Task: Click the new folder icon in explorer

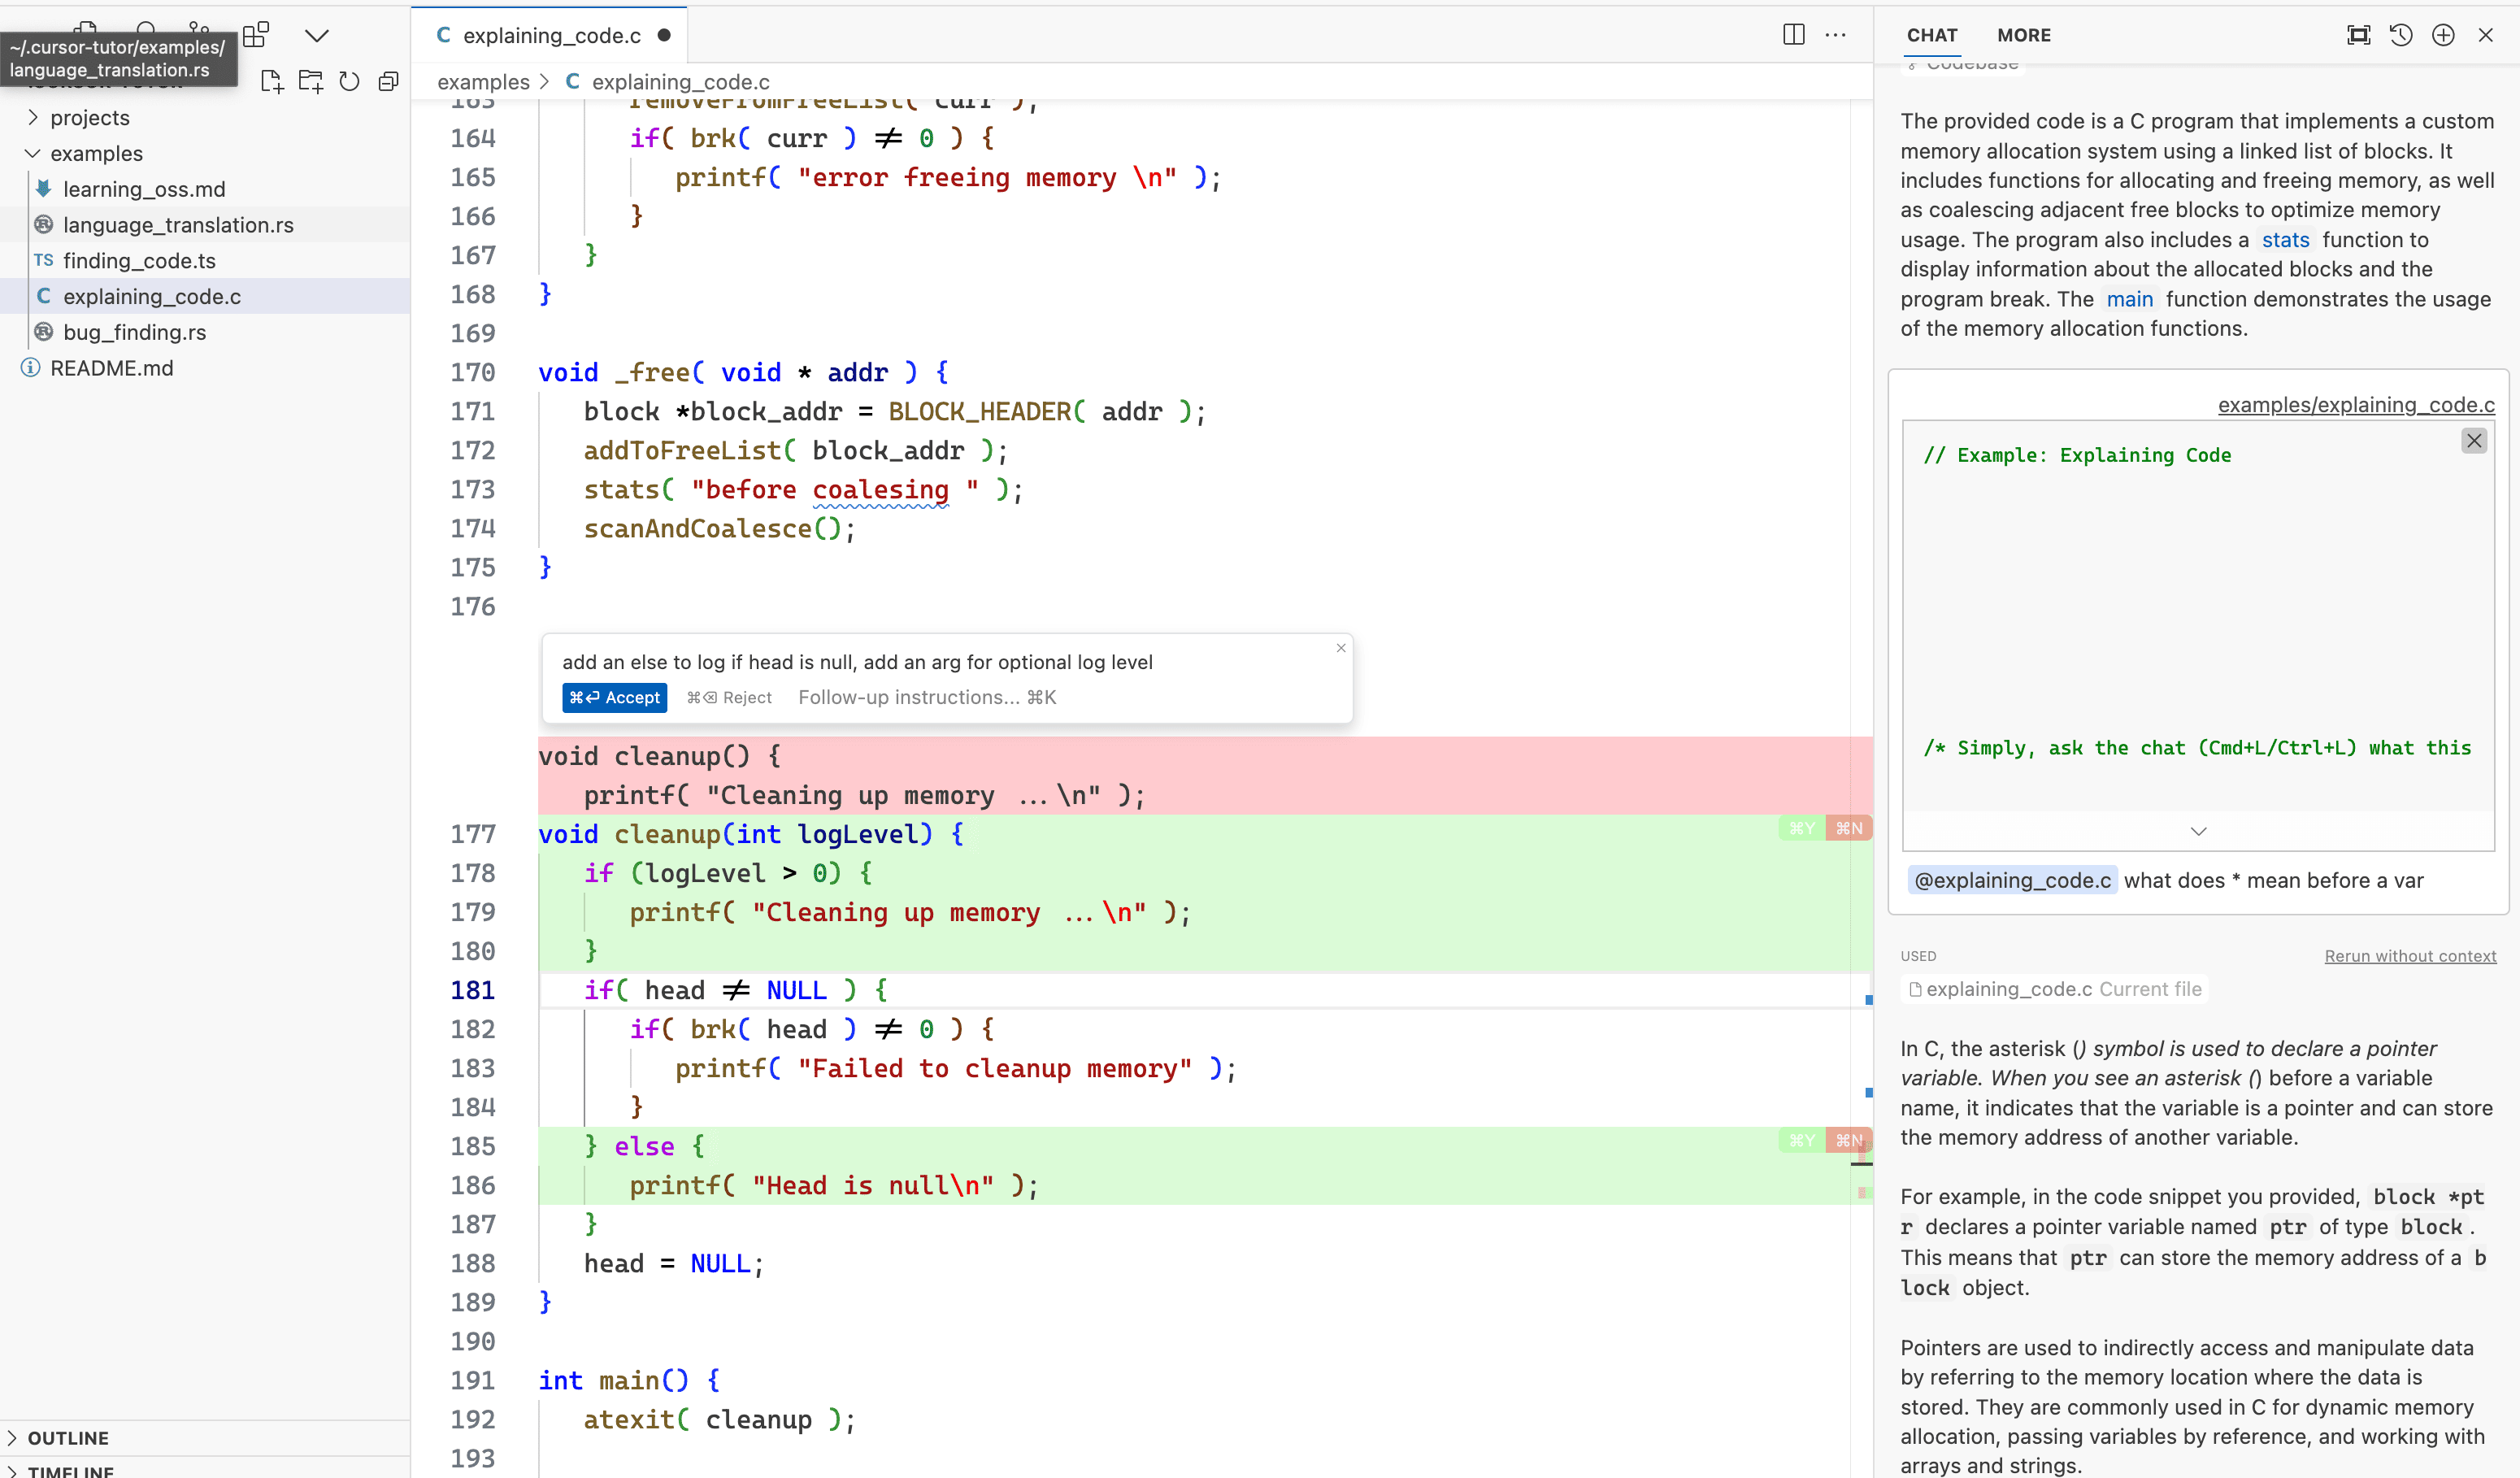Action: (310, 82)
